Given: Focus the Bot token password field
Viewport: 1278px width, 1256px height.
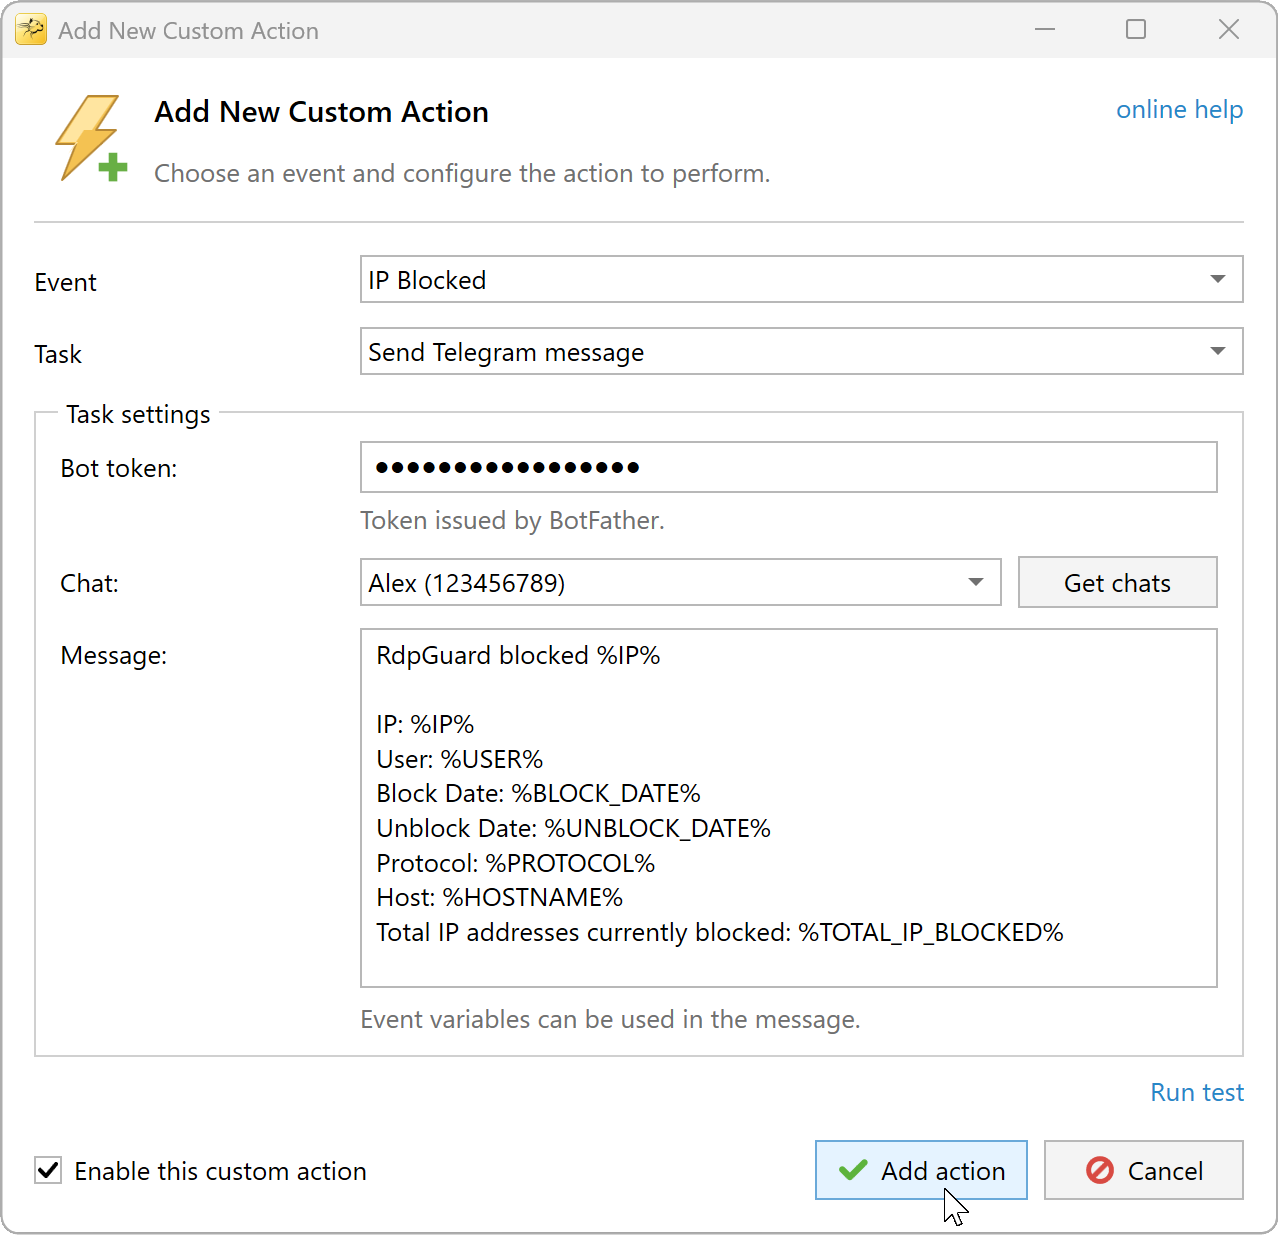Looking at the screenshot, I should 788,467.
